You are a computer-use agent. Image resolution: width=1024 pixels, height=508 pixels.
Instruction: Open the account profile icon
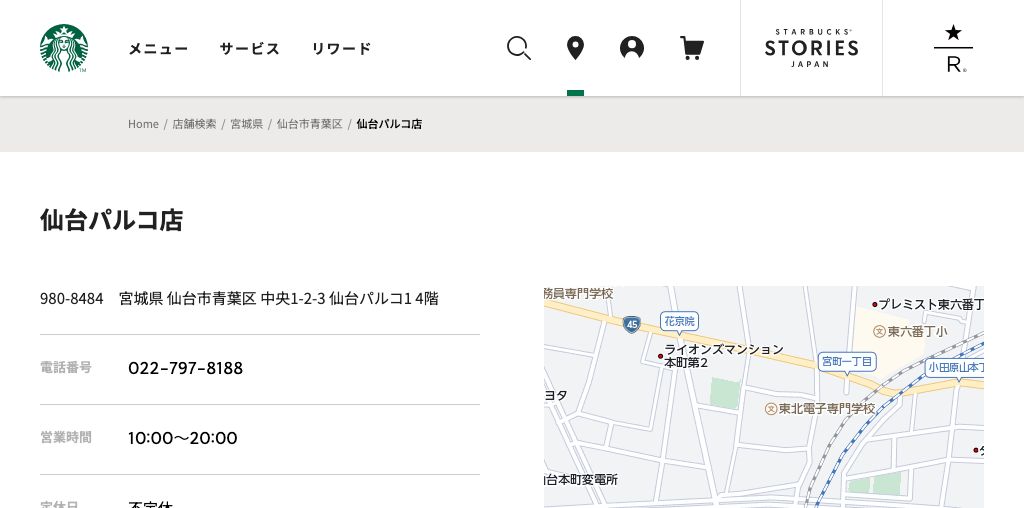click(x=632, y=48)
